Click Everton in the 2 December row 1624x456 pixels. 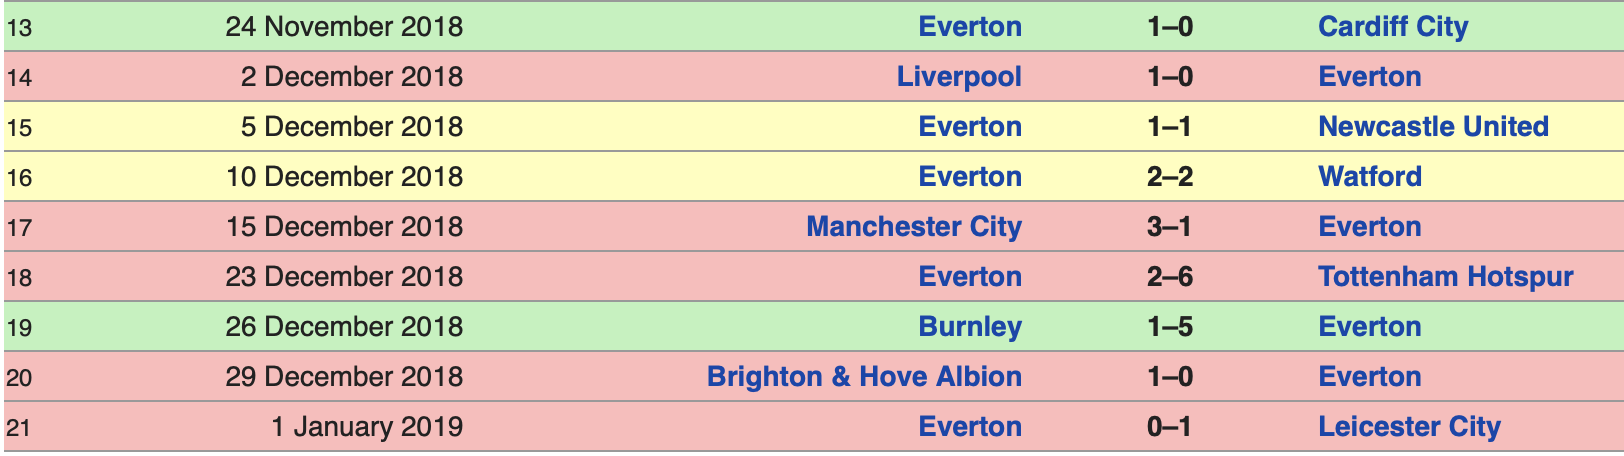(x=1370, y=77)
